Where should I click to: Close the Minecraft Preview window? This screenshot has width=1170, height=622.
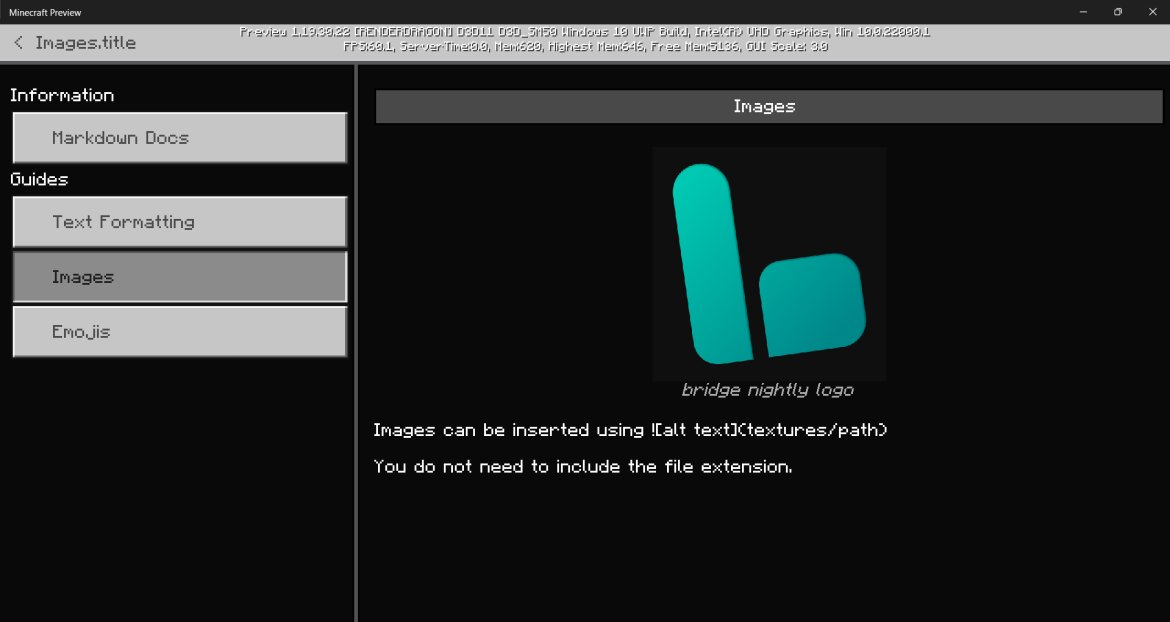coord(1152,12)
